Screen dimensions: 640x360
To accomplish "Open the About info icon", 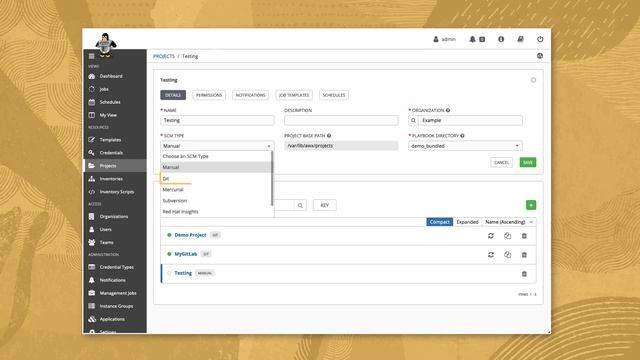I will pyautogui.click(x=501, y=39).
